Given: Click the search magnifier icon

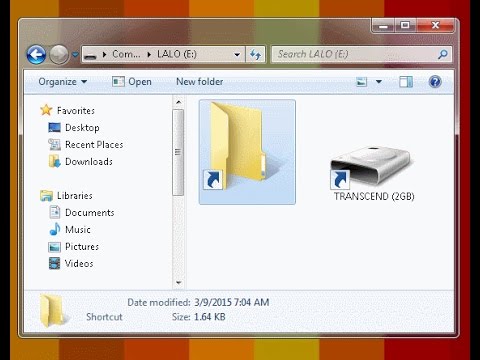Looking at the screenshot, I should [442, 54].
